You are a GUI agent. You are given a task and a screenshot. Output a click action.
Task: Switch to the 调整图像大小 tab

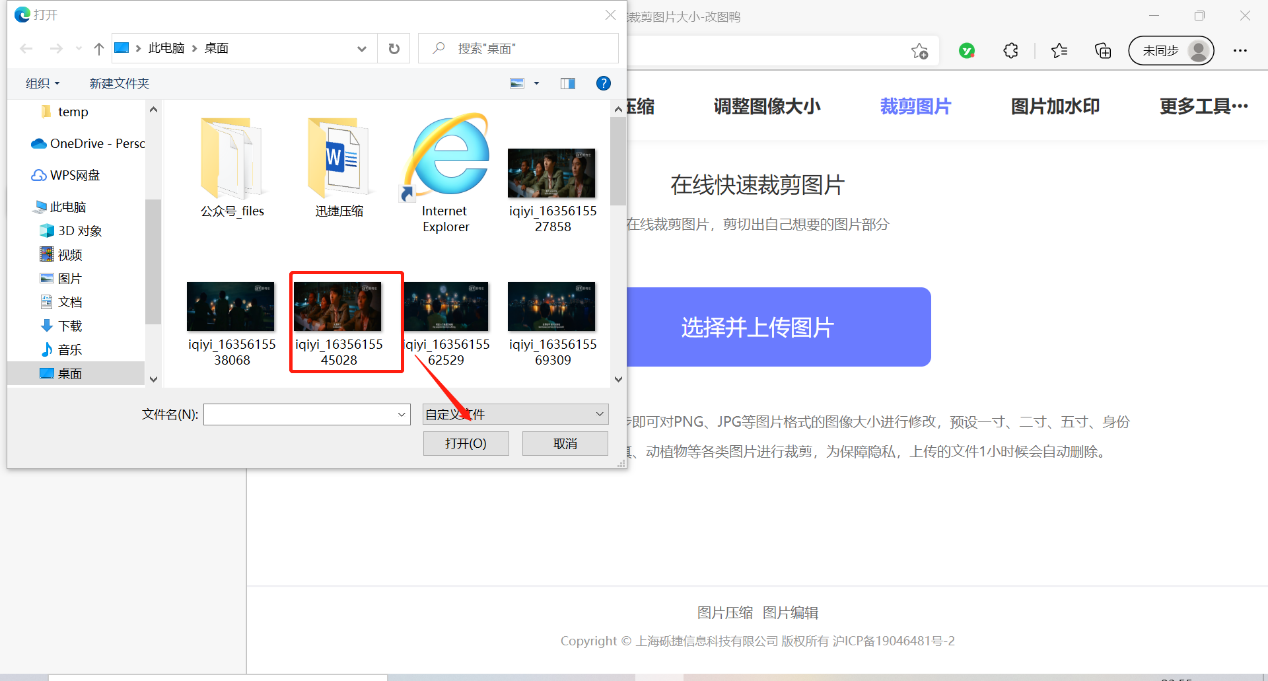767,105
